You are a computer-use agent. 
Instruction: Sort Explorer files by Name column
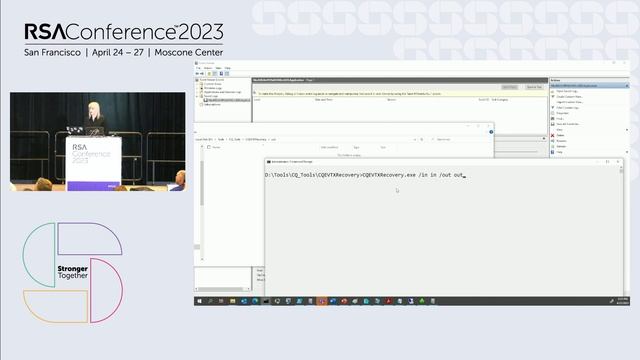pos(216,147)
